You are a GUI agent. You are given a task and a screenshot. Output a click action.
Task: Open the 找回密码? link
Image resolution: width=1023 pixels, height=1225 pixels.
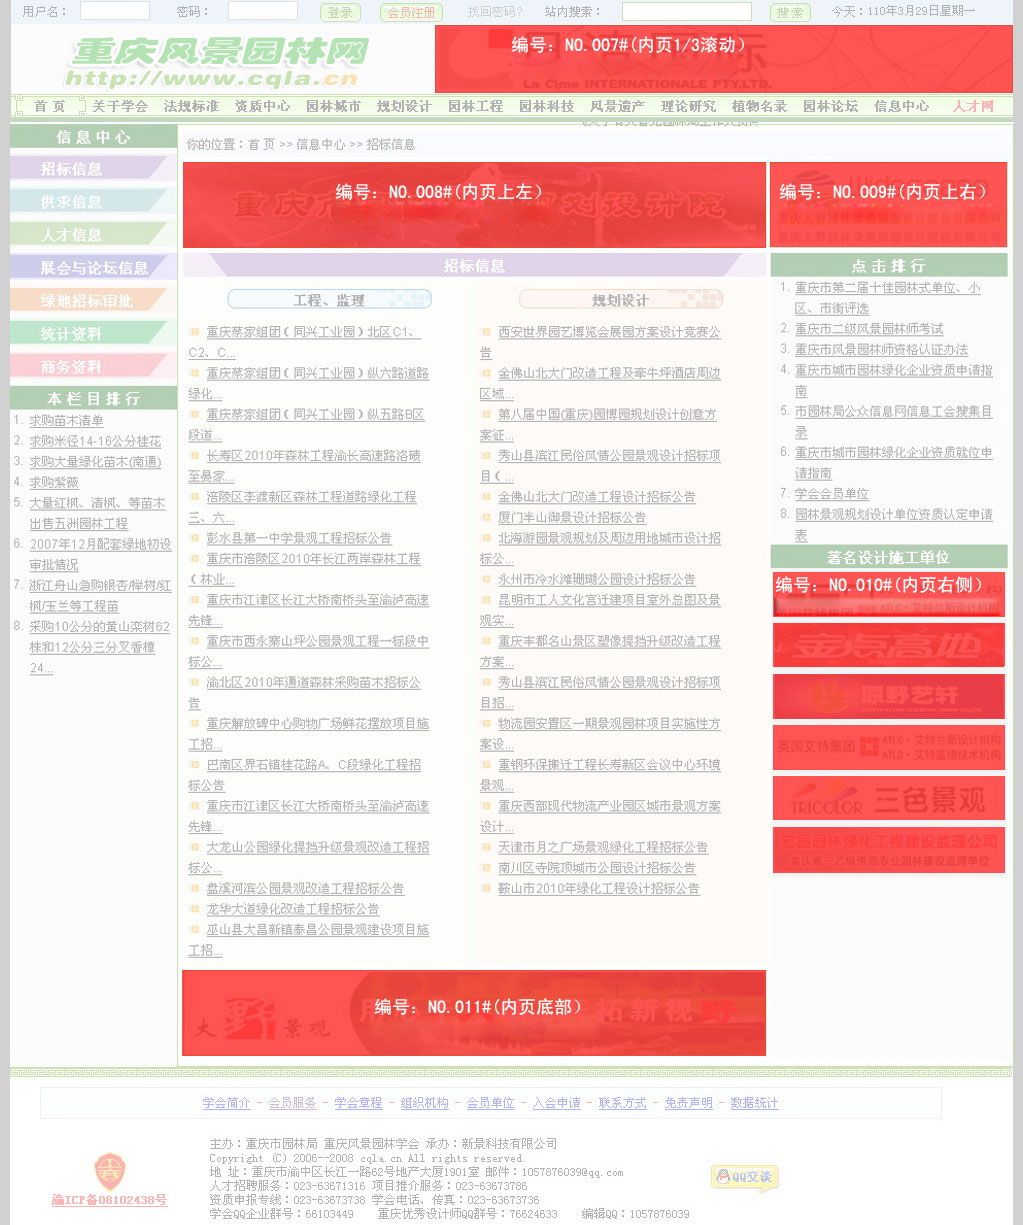[495, 12]
